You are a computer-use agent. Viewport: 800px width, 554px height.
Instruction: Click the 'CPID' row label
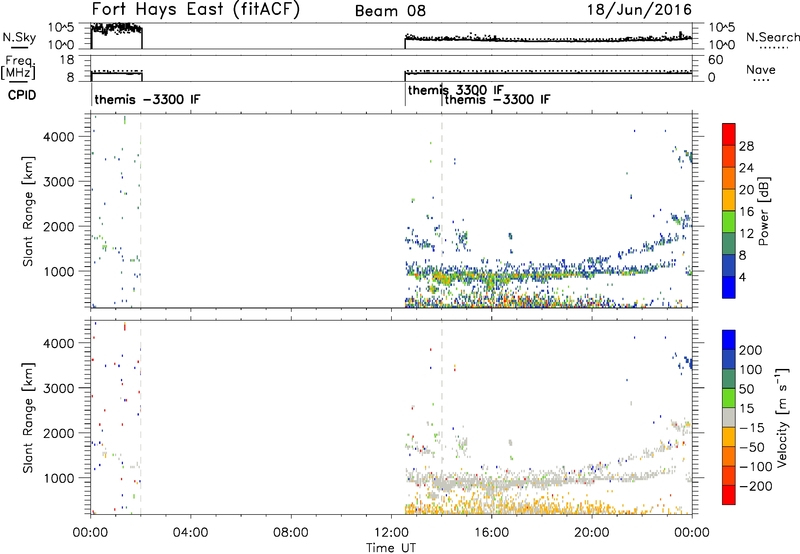click(x=22, y=95)
